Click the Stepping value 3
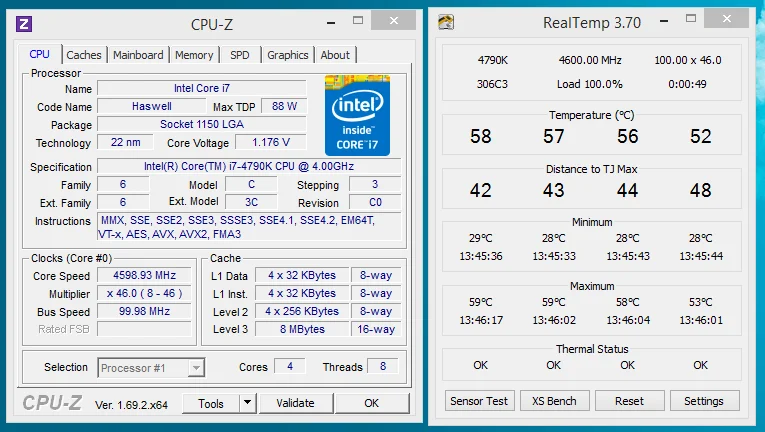The image size is (765, 432). pyautogui.click(x=375, y=185)
